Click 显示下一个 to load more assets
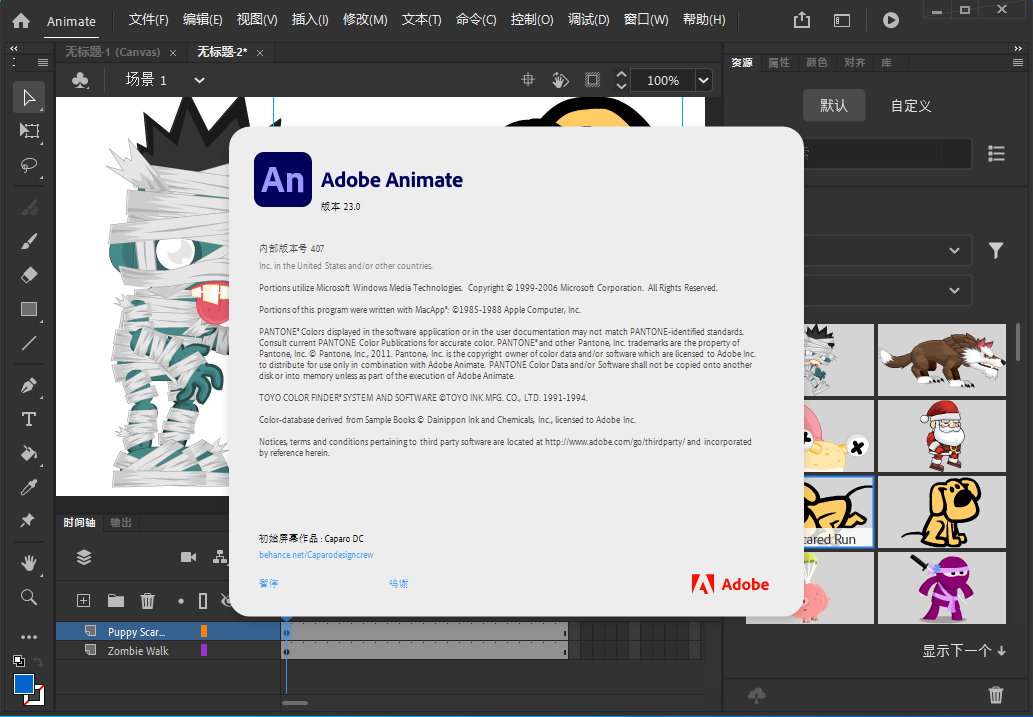Screen dimensions: 1033x717 pos(964,651)
